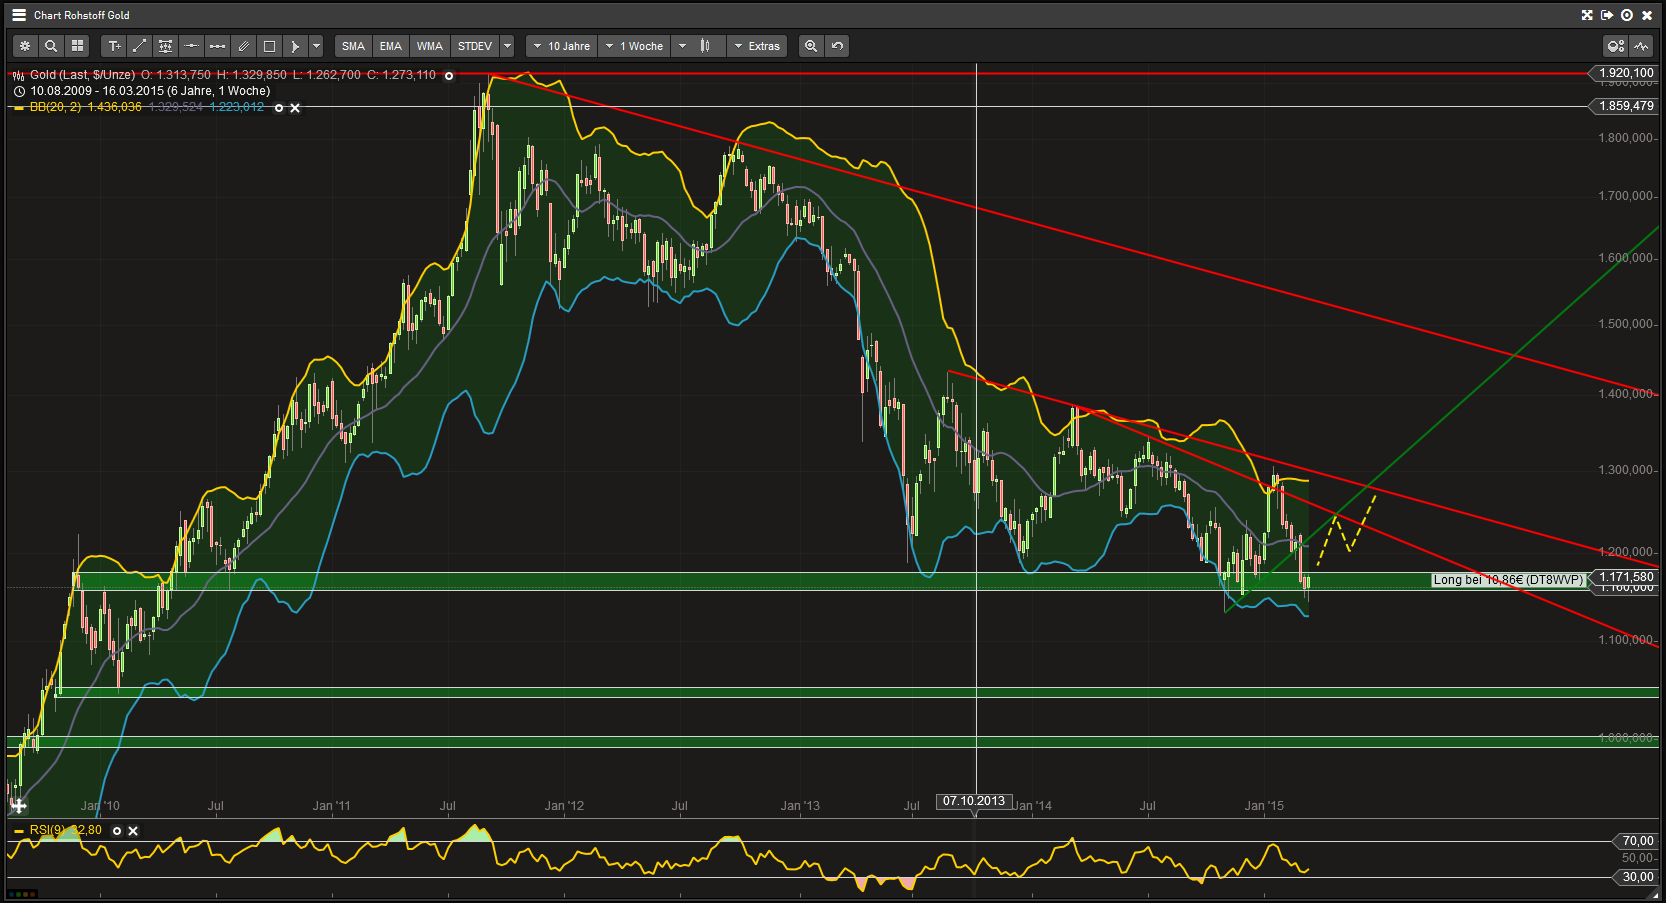Remove the RSI(9) indicator with its X
Screen dimensions: 1666x903
point(132,830)
